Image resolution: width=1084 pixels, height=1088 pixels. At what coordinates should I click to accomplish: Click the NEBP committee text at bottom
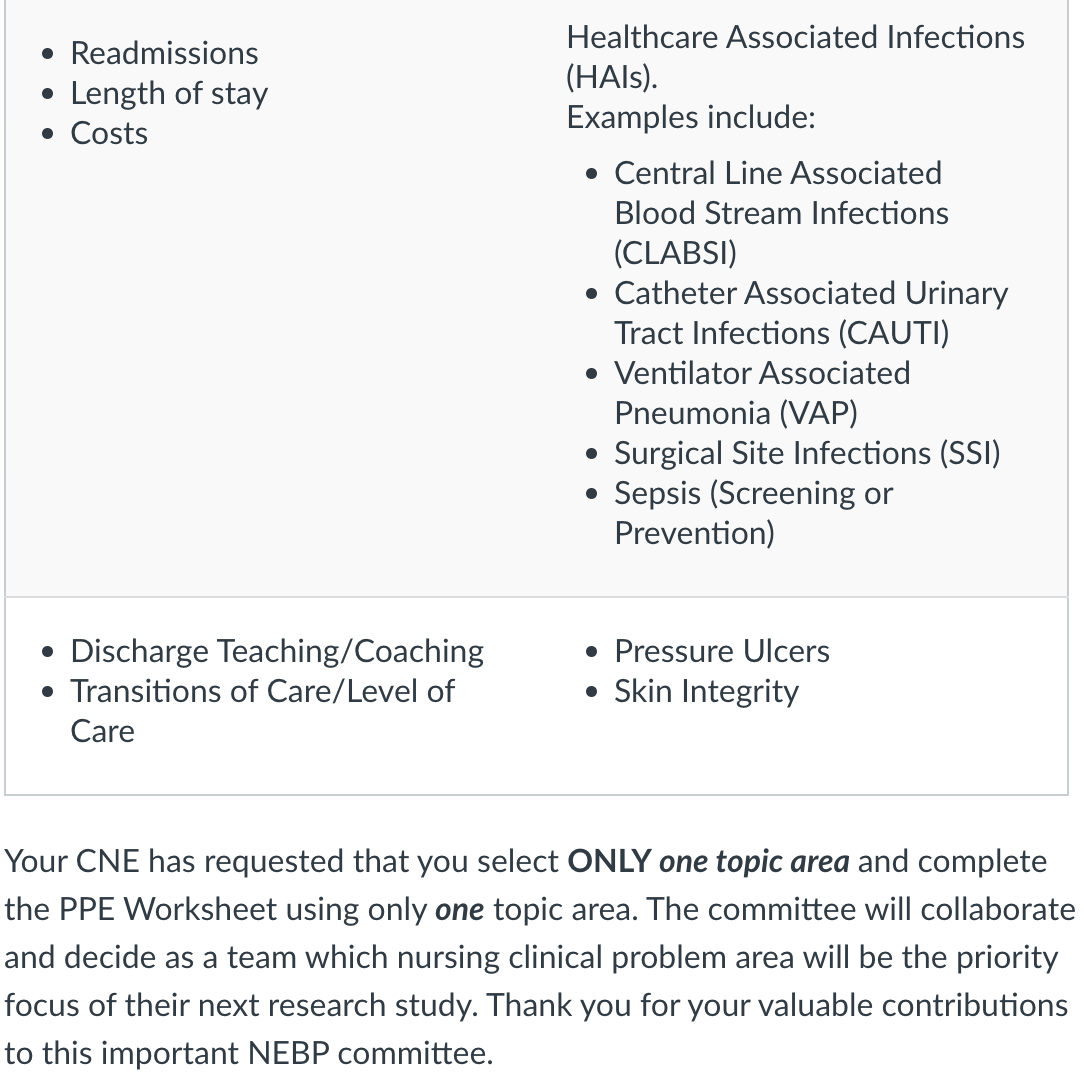371,1053
